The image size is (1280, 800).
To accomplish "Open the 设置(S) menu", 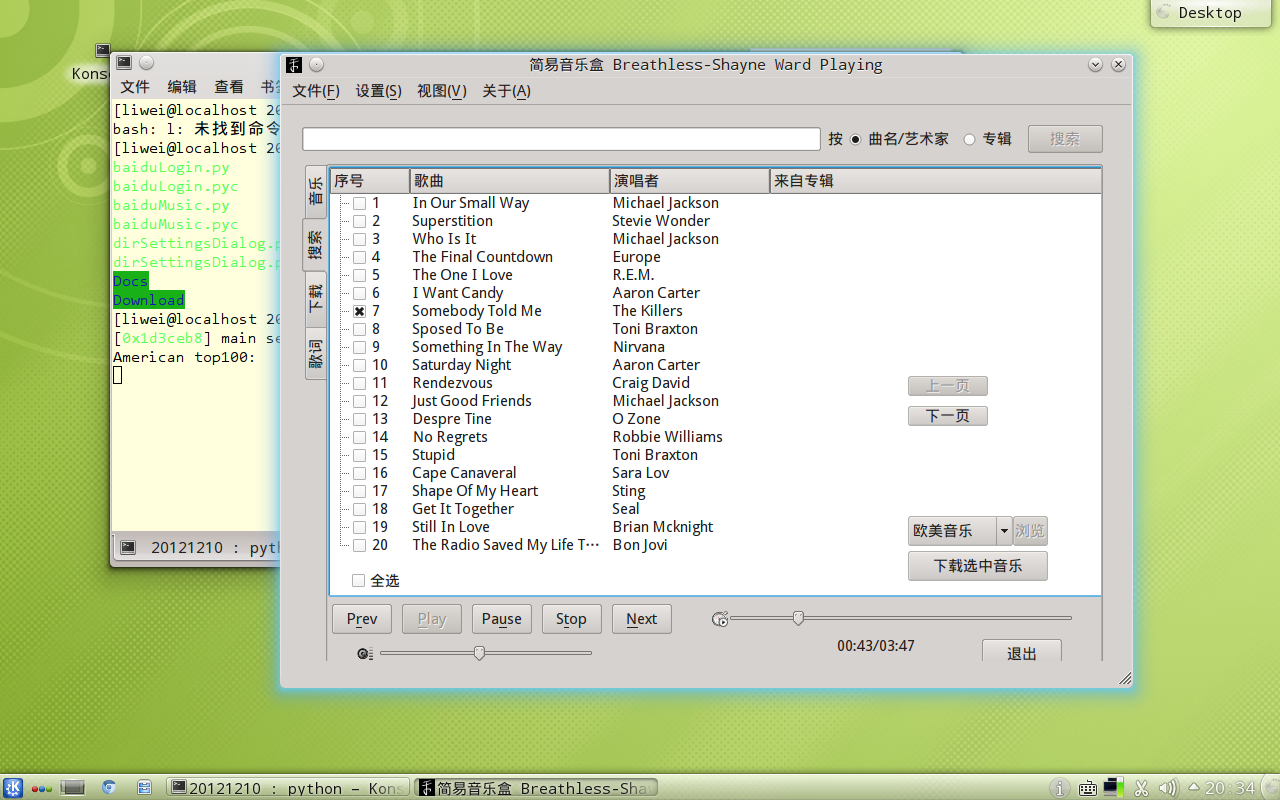I will pos(378,91).
